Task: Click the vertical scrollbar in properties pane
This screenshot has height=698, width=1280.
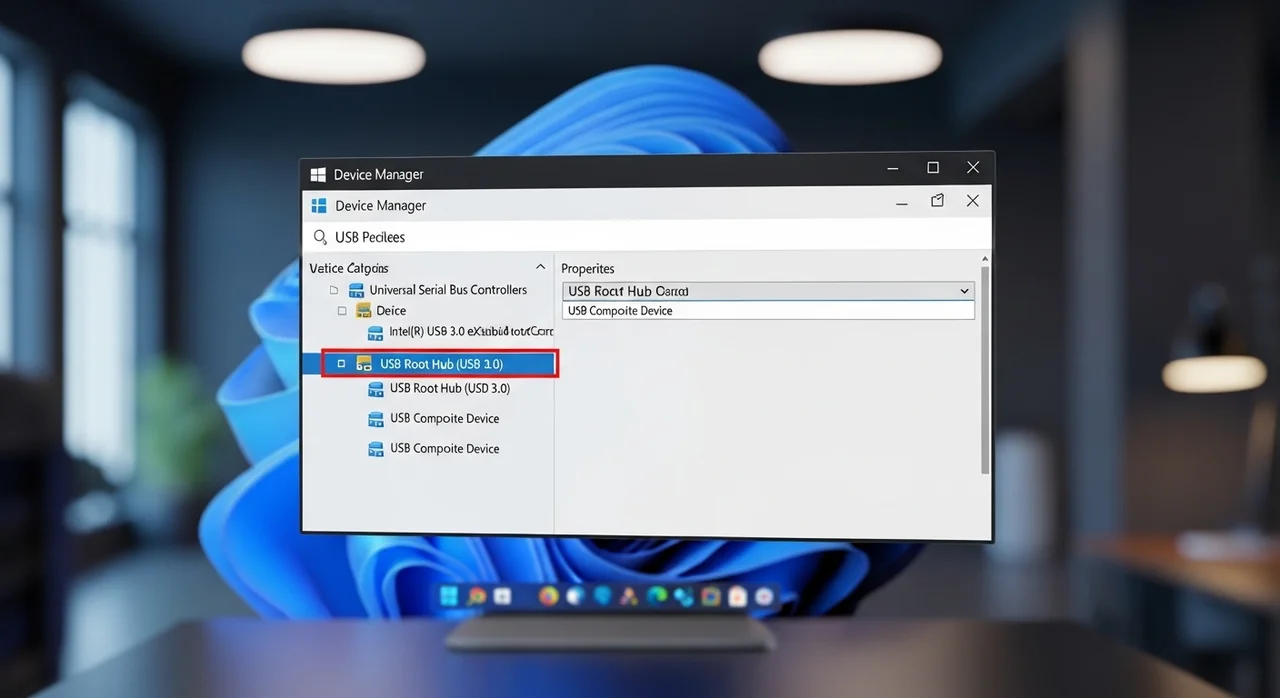Action: point(985,370)
